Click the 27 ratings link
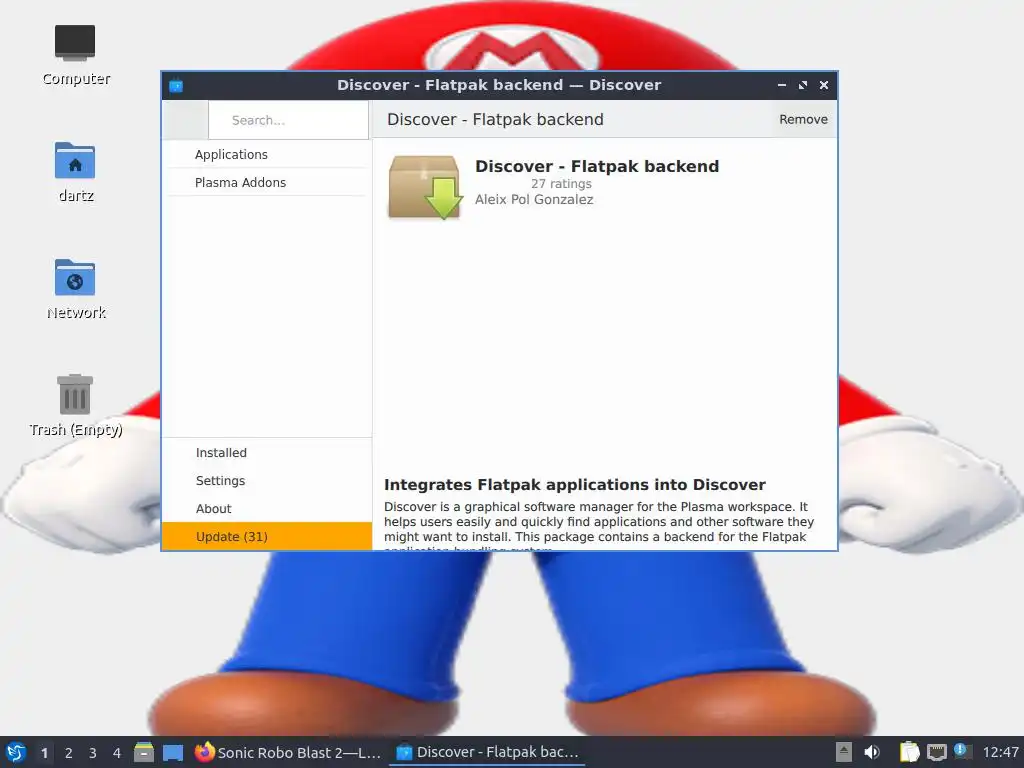The height and width of the screenshot is (768, 1024). 561,184
